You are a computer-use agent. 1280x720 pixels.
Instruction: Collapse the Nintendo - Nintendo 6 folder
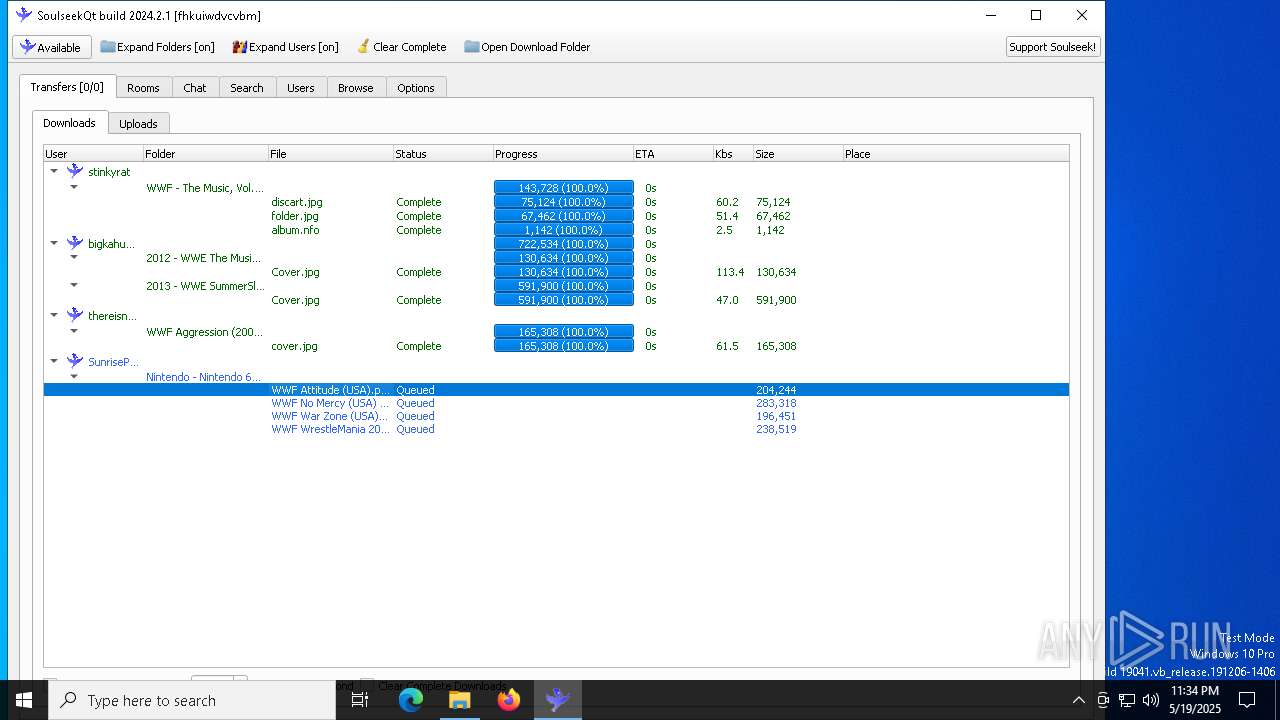pyautogui.click(x=74, y=377)
